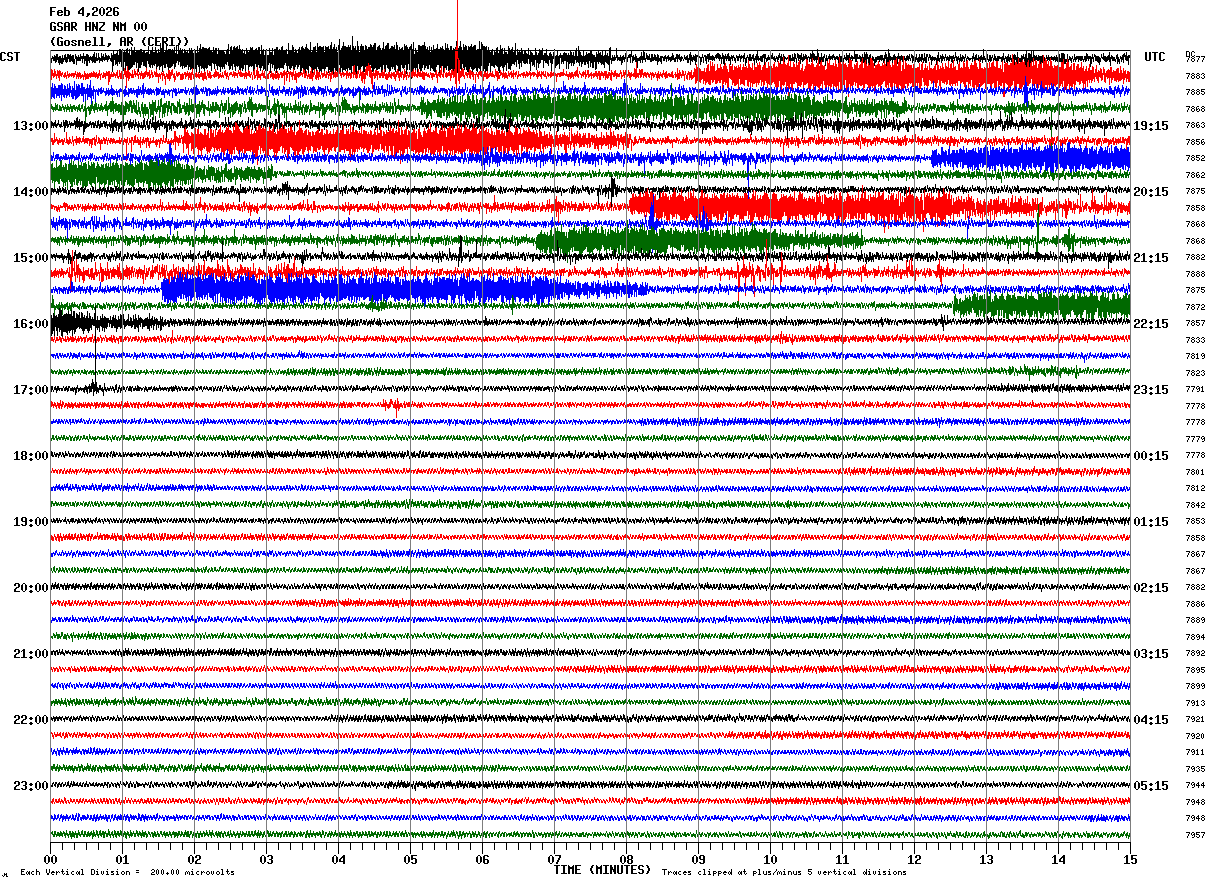
Task: Click the 'Feb 4,2026' date header
Action: [x=84, y=12]
